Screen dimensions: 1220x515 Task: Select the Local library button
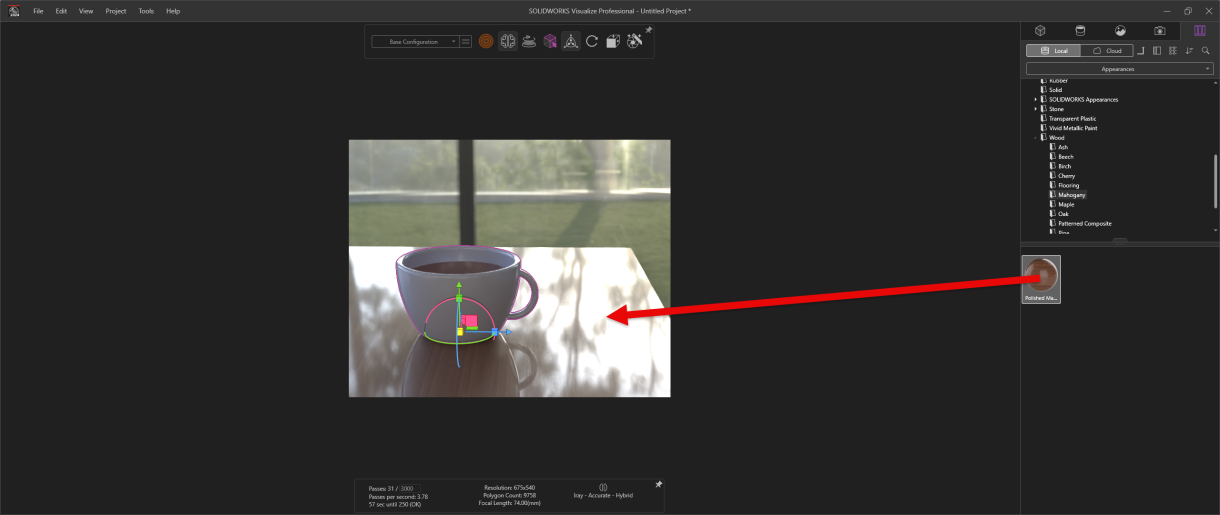(1054, 50)
